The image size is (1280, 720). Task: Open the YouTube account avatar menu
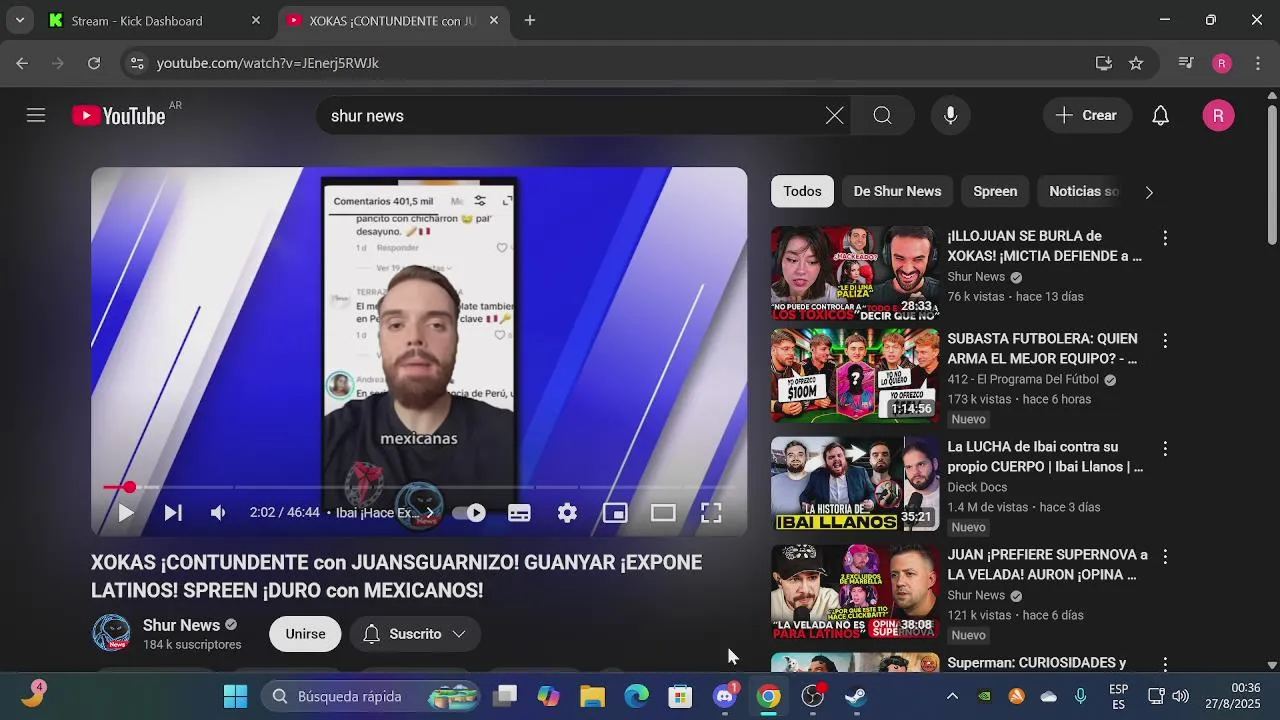1218,116
